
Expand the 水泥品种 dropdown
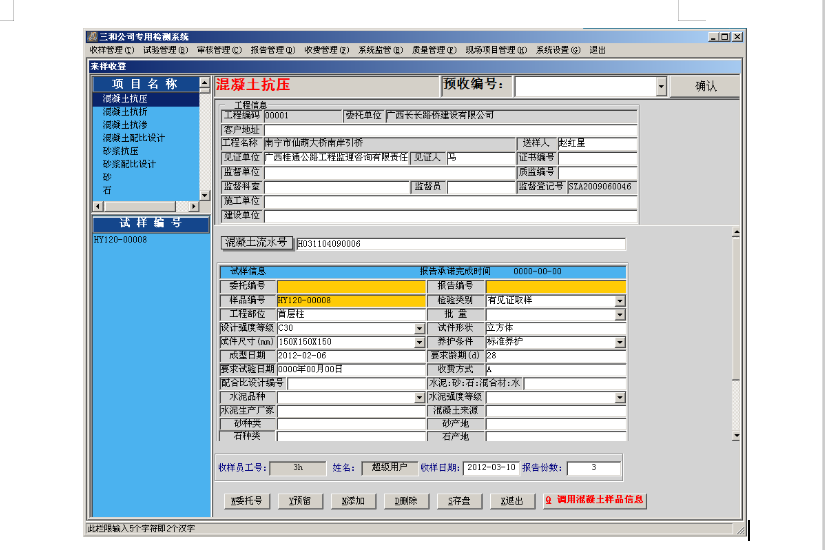[x=419, y=397]
